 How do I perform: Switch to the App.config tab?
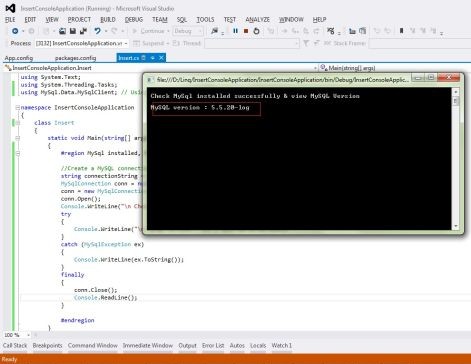click(x=19, y=58)
